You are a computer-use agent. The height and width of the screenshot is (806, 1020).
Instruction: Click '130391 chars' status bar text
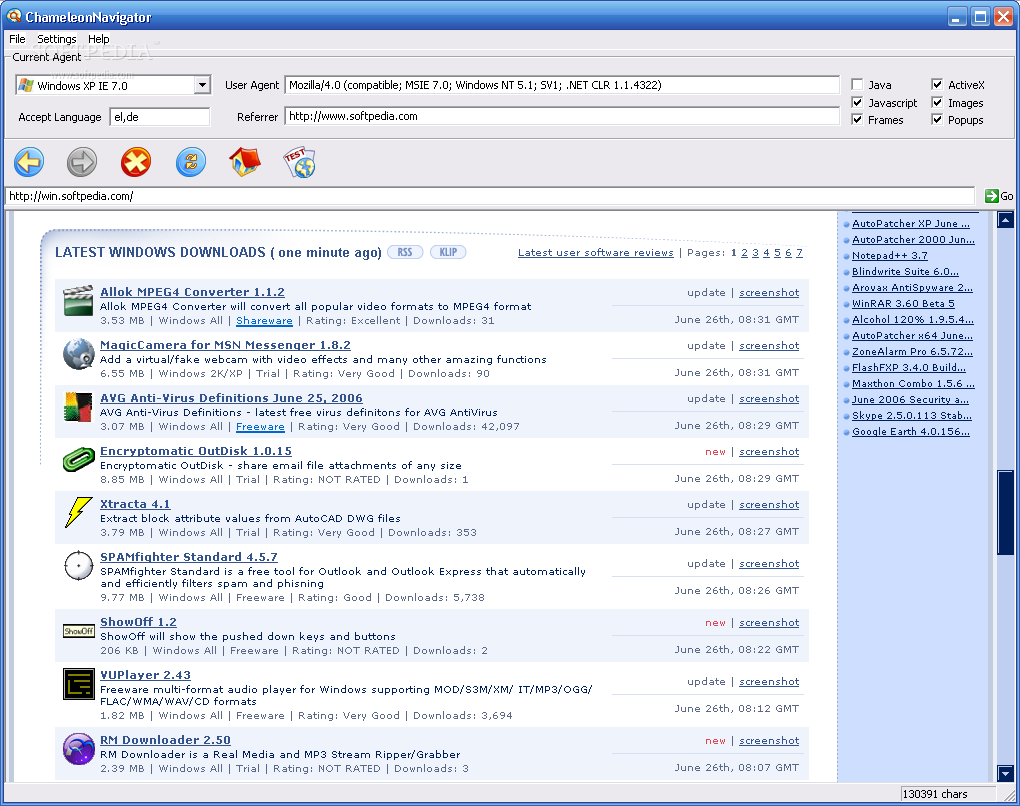pyautogui.click(x=935, y=794)
